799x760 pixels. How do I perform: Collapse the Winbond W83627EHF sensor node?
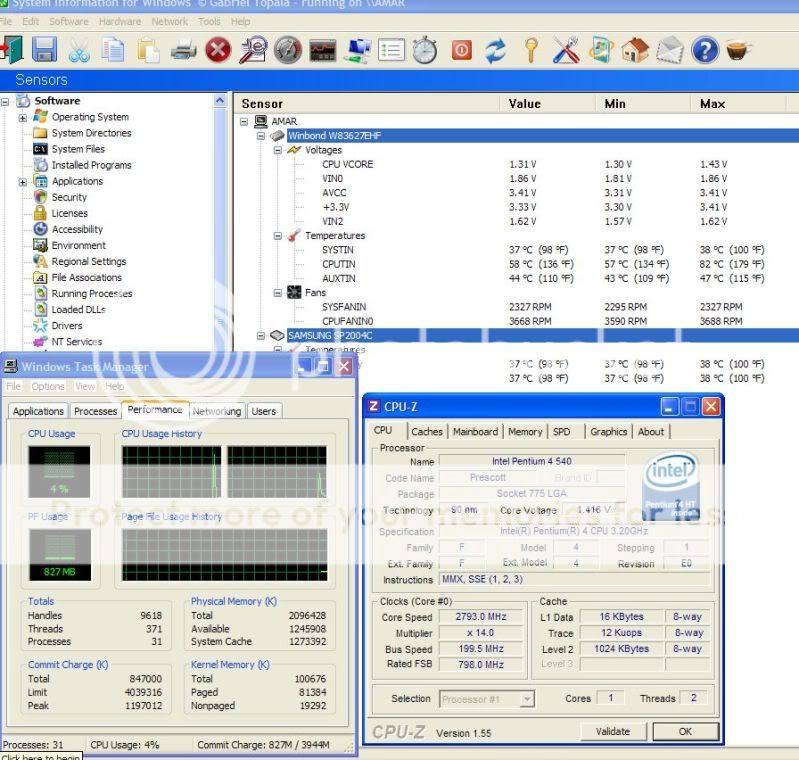[x=261, y=136]
